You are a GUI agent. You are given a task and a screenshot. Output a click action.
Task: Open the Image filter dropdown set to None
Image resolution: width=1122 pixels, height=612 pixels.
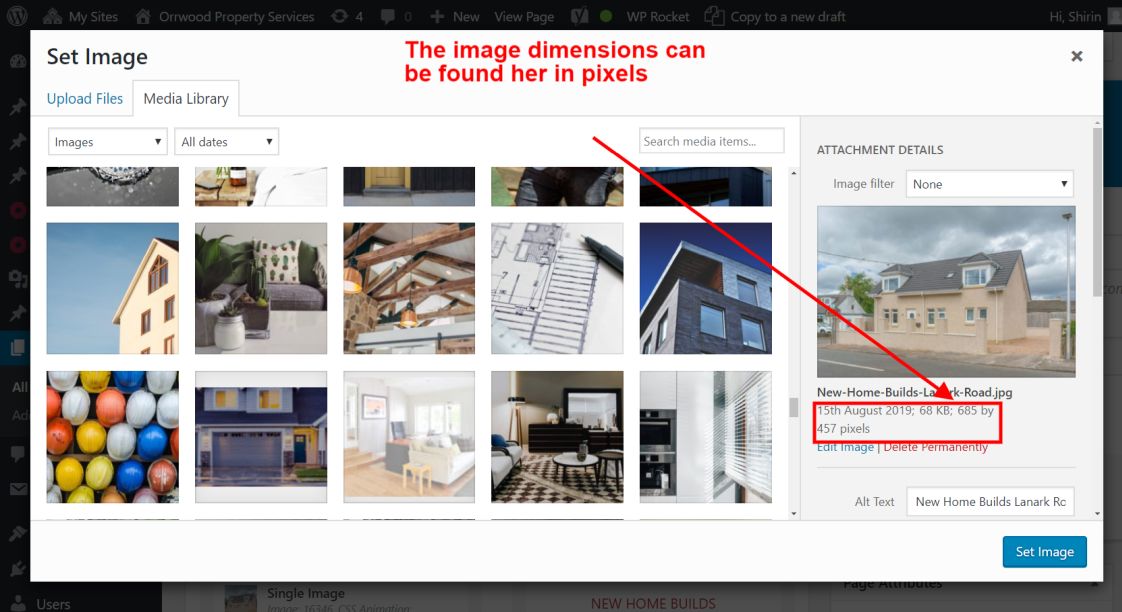(988, 183)
